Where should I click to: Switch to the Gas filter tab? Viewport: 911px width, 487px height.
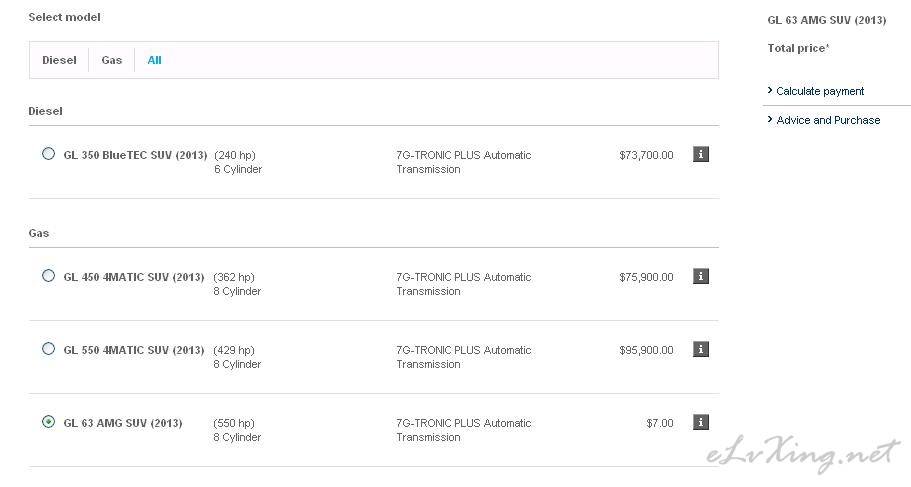tap(112, 60)
